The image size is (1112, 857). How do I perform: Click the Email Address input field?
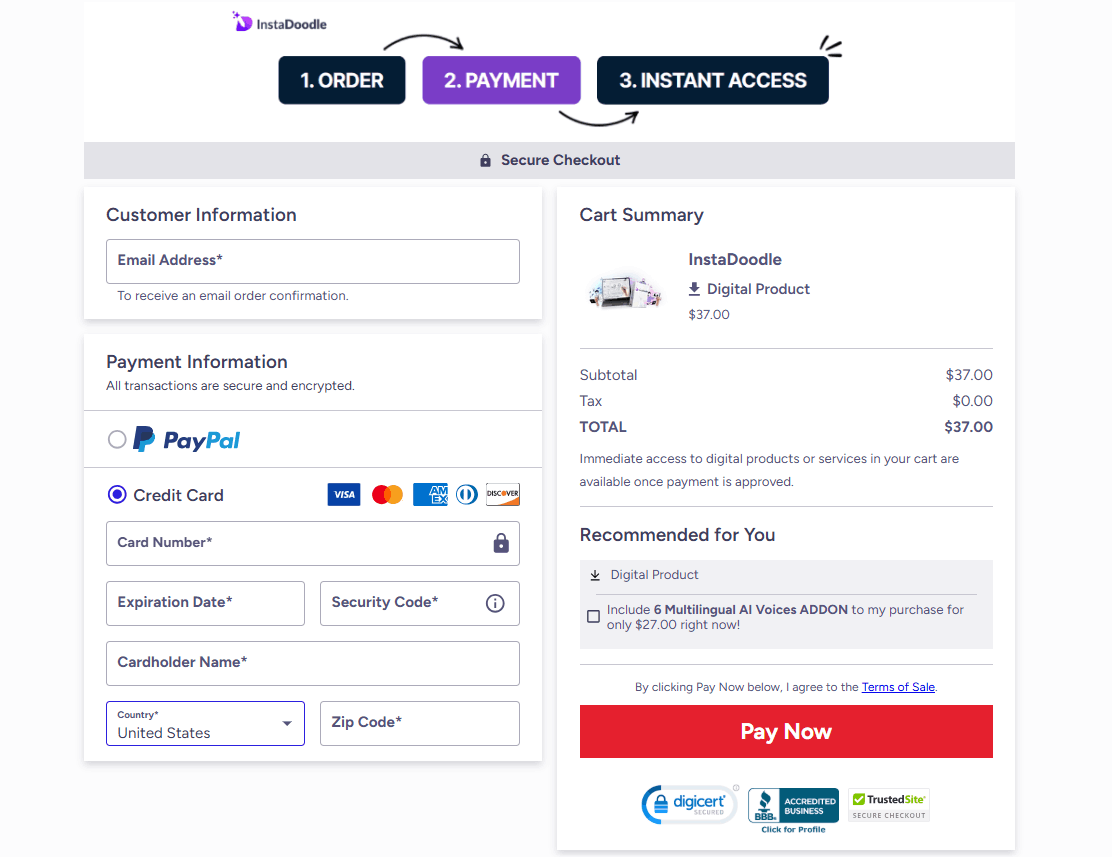pyautogui.click(x=313, y=261)
